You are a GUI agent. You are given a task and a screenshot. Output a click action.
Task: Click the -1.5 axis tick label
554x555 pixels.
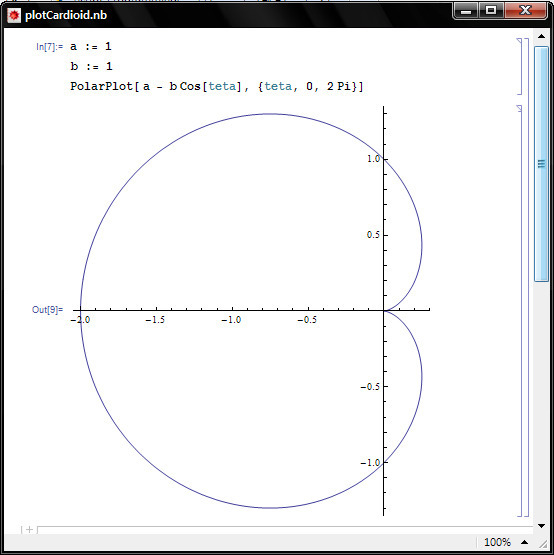[155, 320]
